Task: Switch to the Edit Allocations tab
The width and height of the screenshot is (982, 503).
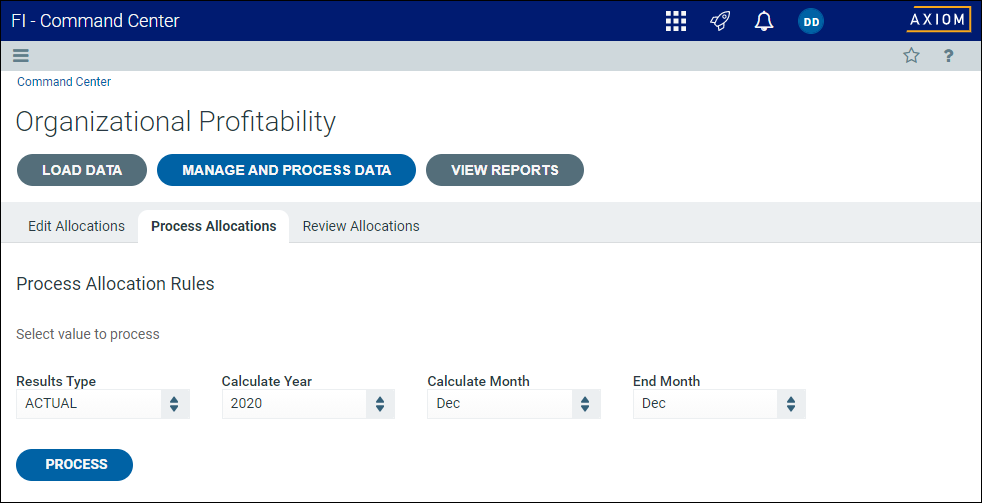Action: pyautogui.click(x=76, y=226)
